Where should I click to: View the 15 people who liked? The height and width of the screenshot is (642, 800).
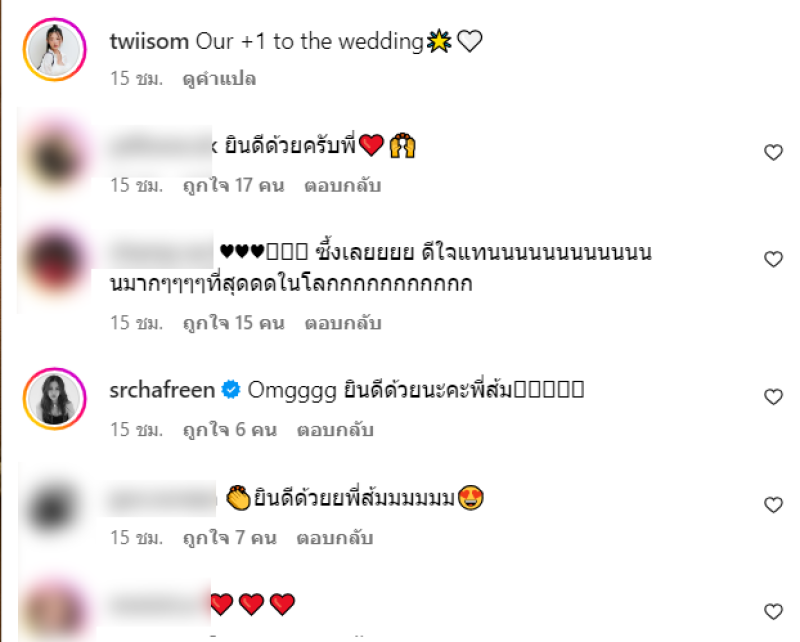[x=233, y=323]
